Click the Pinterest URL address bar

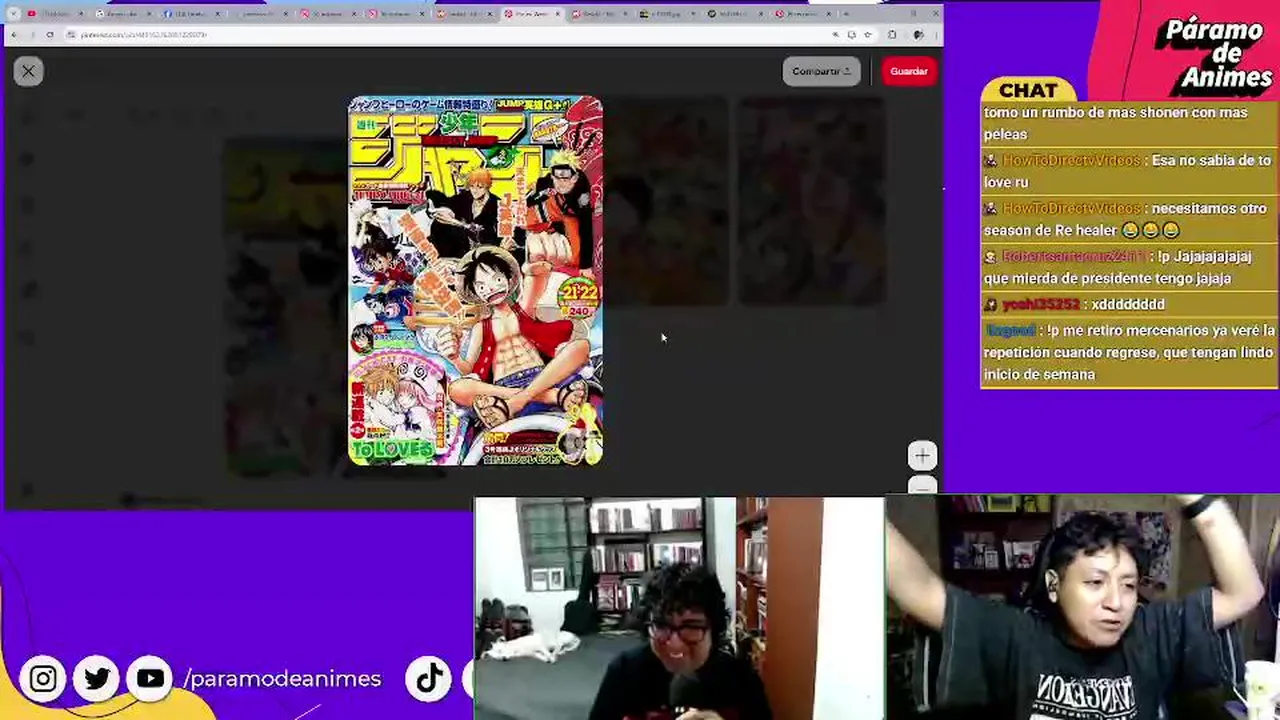coord(450,35)
